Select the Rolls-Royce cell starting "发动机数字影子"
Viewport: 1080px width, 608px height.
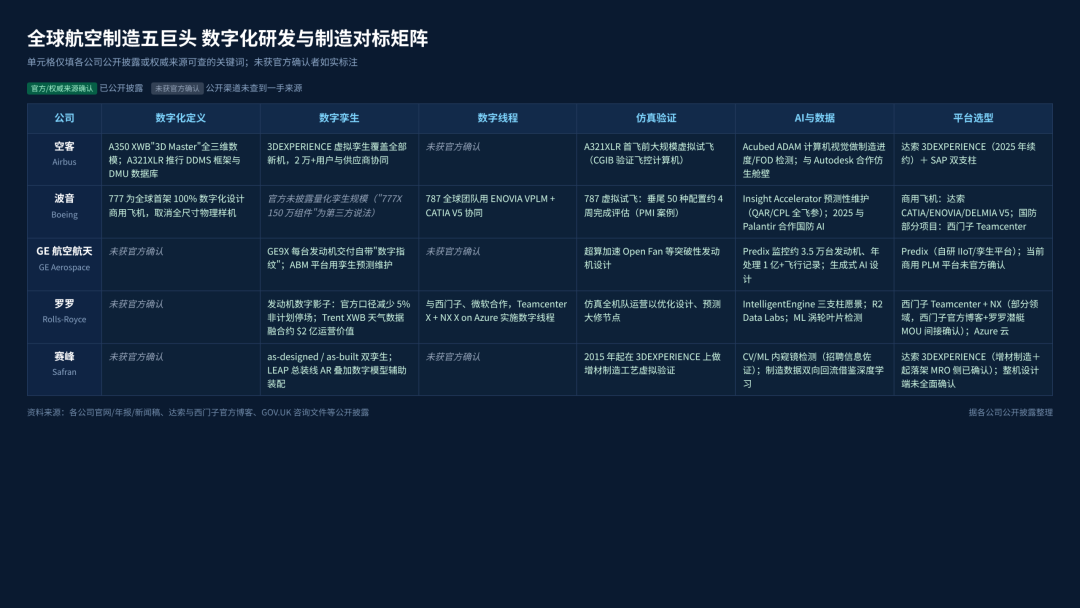(339, 317)
